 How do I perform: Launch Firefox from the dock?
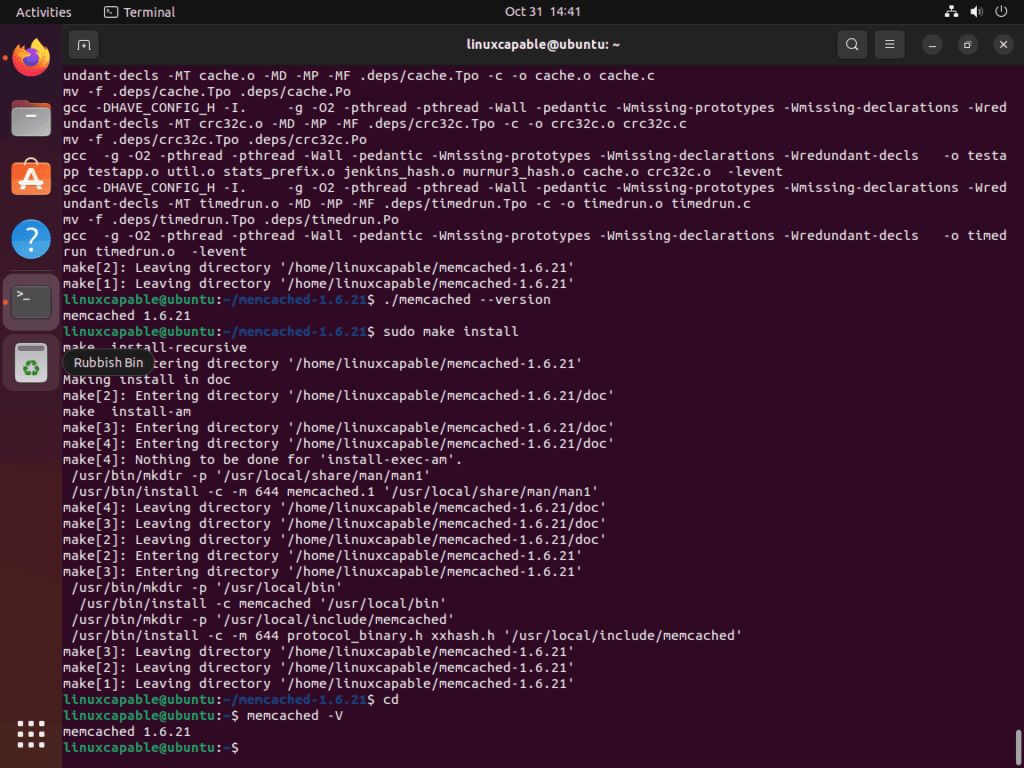pyautogui.click(x=31, y=57)
